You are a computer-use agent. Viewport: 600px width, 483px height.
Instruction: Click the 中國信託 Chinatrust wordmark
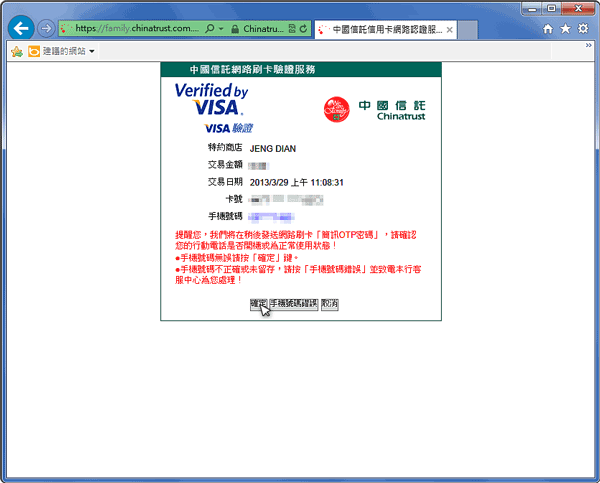pos(392,111)
